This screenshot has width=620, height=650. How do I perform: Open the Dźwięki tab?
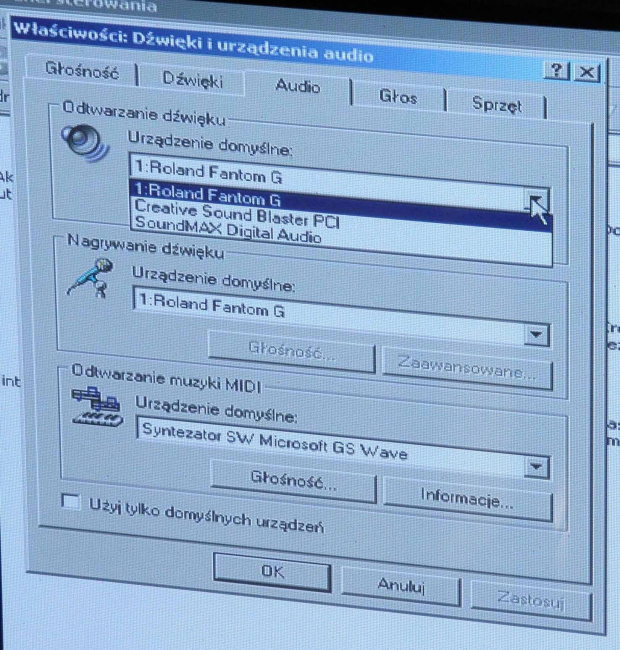tap(192, 80)
